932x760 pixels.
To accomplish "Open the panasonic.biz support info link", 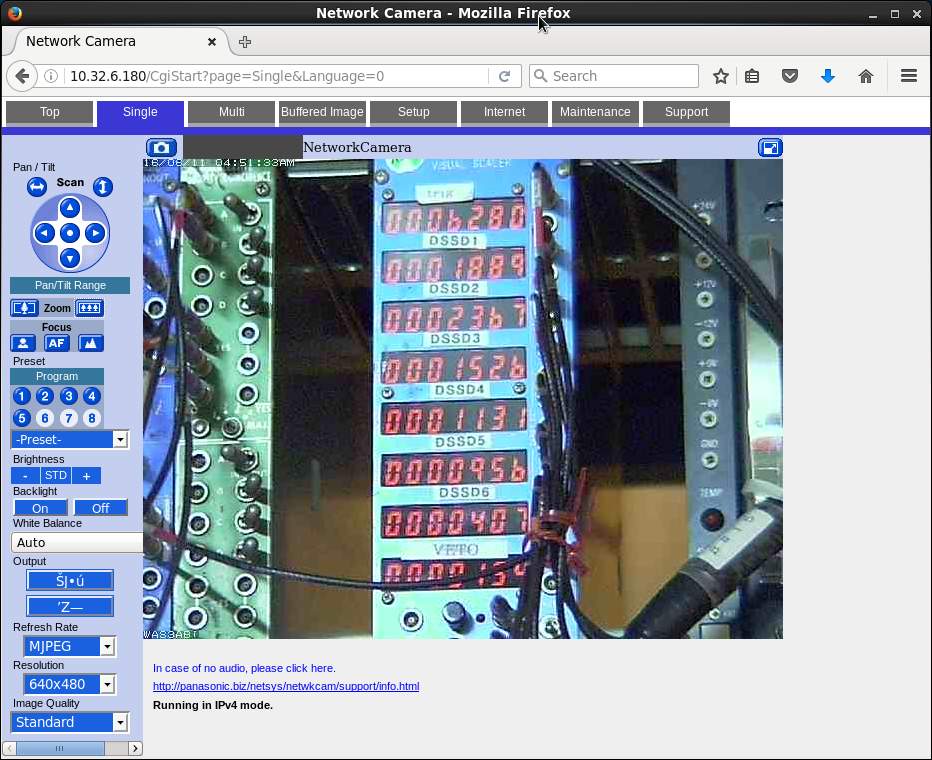I will point(286,686).
